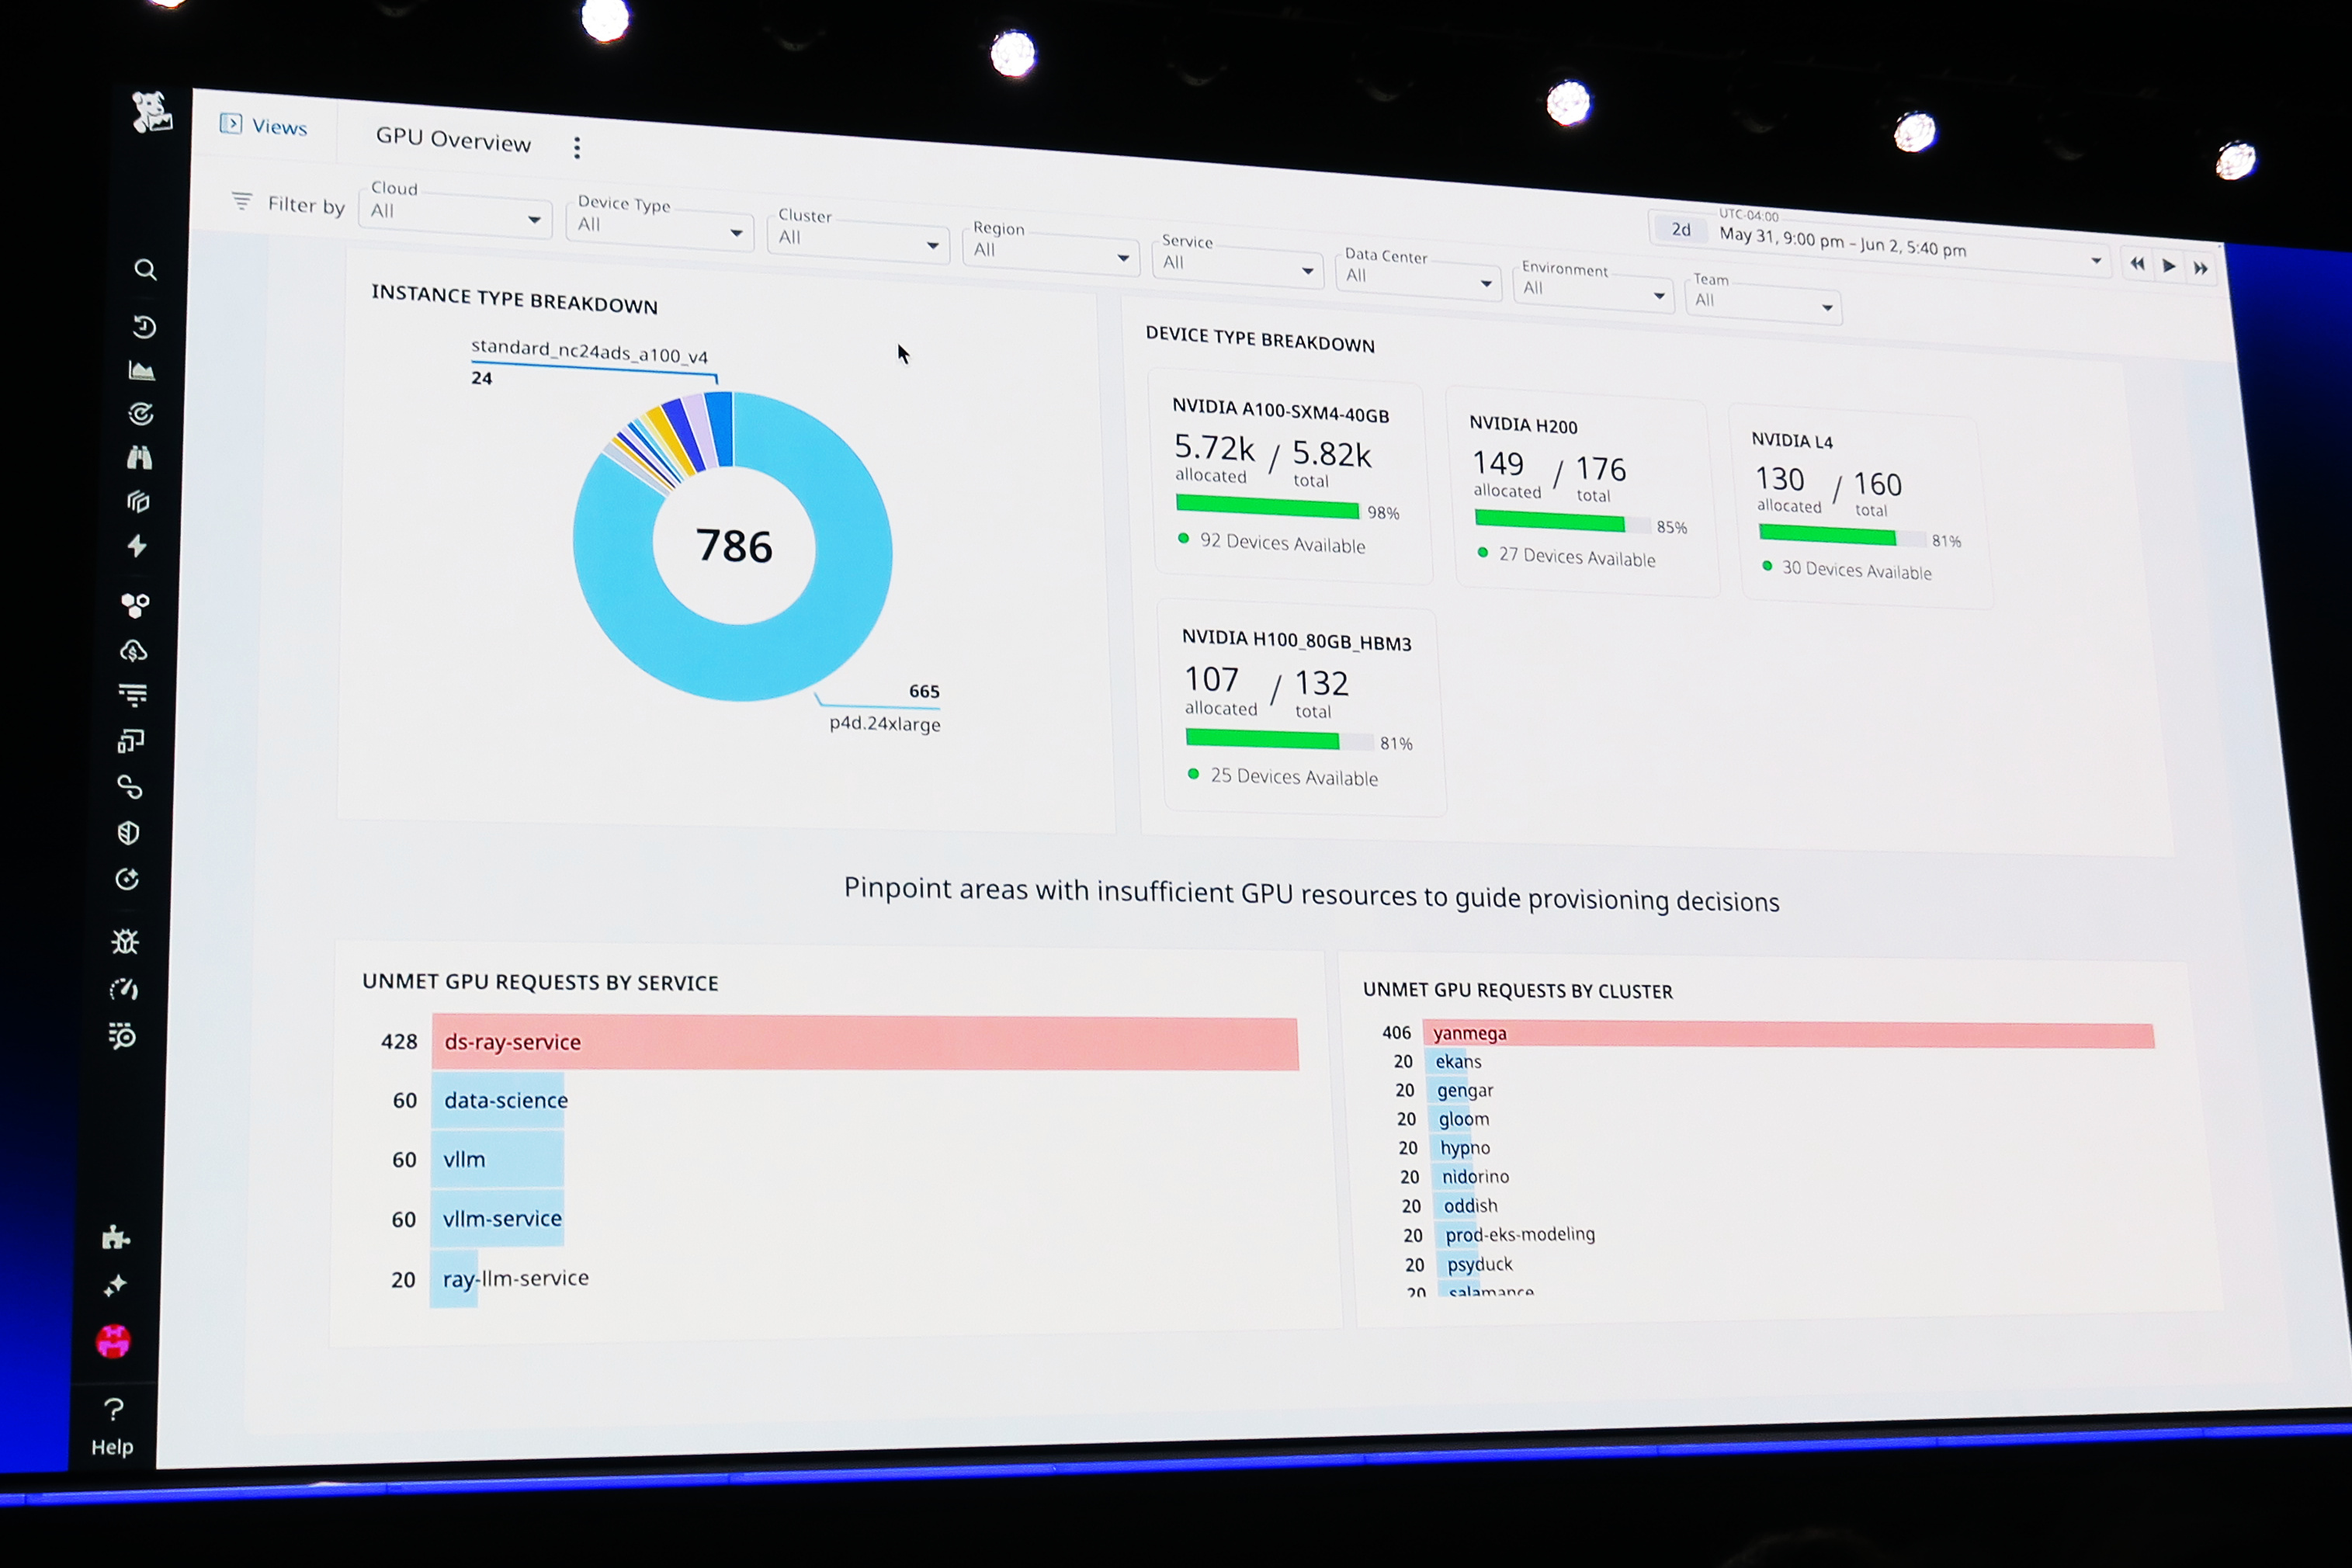Image resolution: width=2352 pixels, height=1568 pixels.
Task: Open integrations puzzle piece icon
Action: pyautogui.click(x=116, y=1238)
